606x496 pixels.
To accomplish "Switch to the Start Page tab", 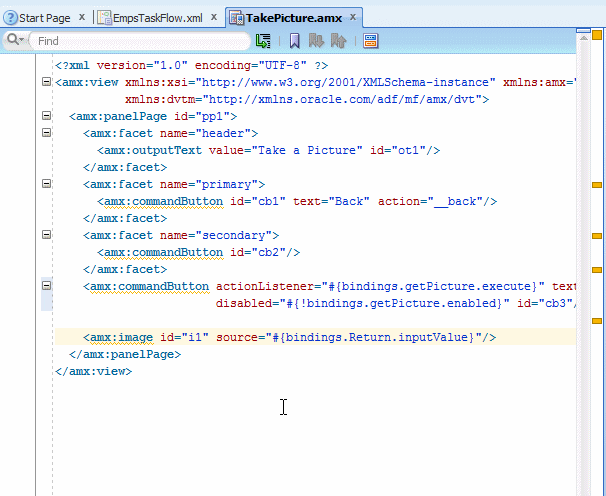I will coord(44,18).
